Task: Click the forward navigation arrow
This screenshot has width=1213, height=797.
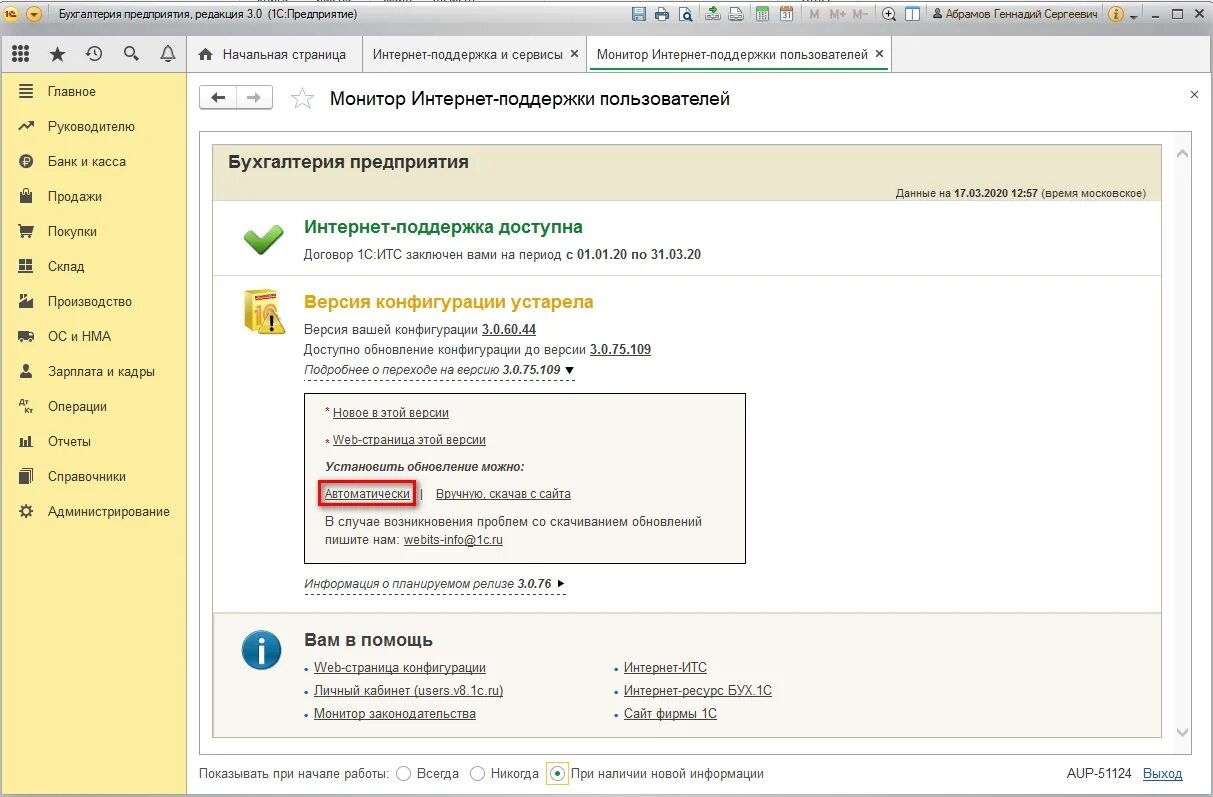Action: click(254, 97)
